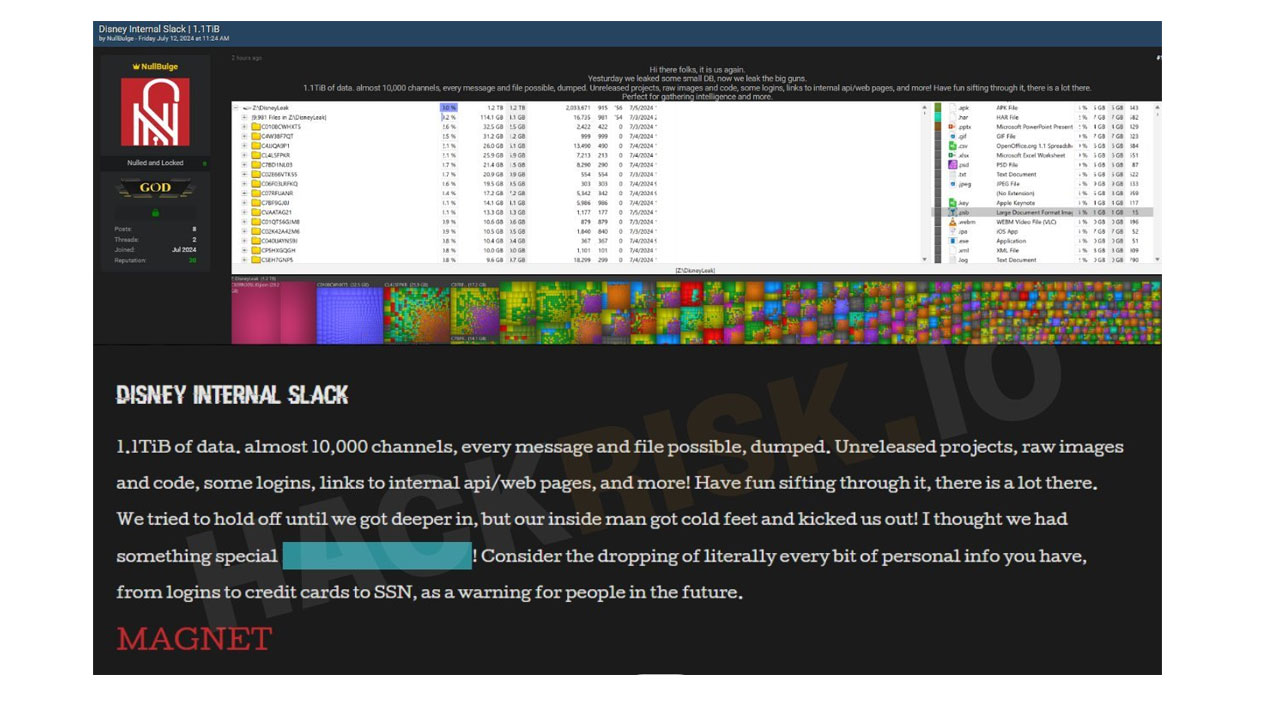Select the 'Large Document Format' highlighted row
Viewport: 1280px width, 720px height.
[1044, 212]
